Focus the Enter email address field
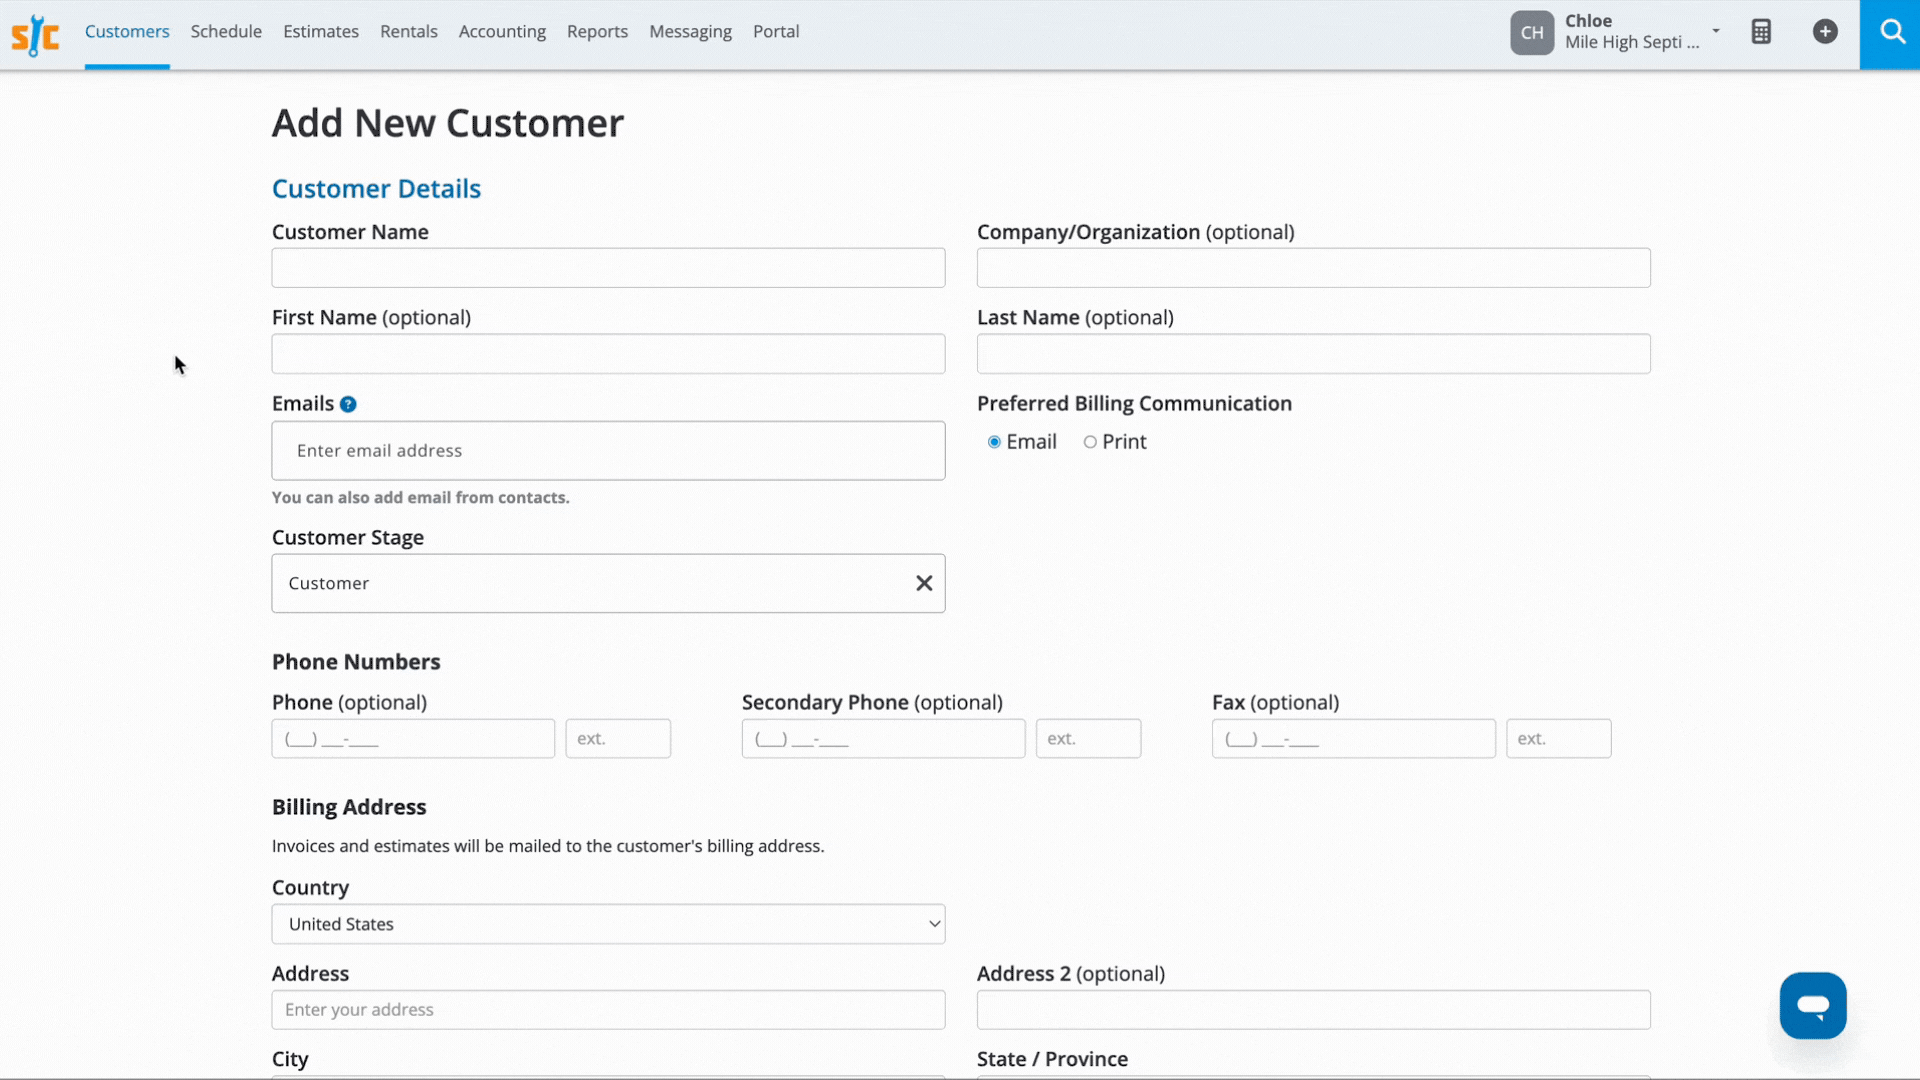1920x1080 pixels. [608, 451]
